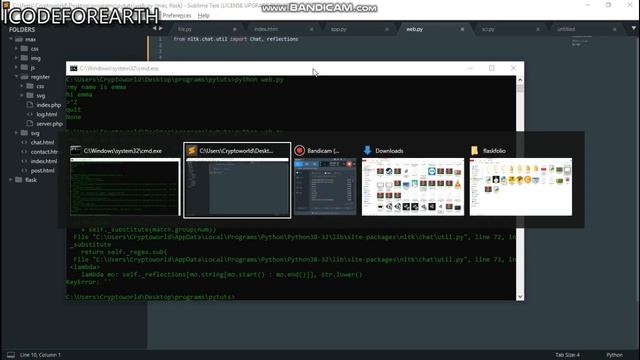Screen dimensions: 640x360
Task: Click the js folder icon in the sidebar
Action: coord(24,67)
